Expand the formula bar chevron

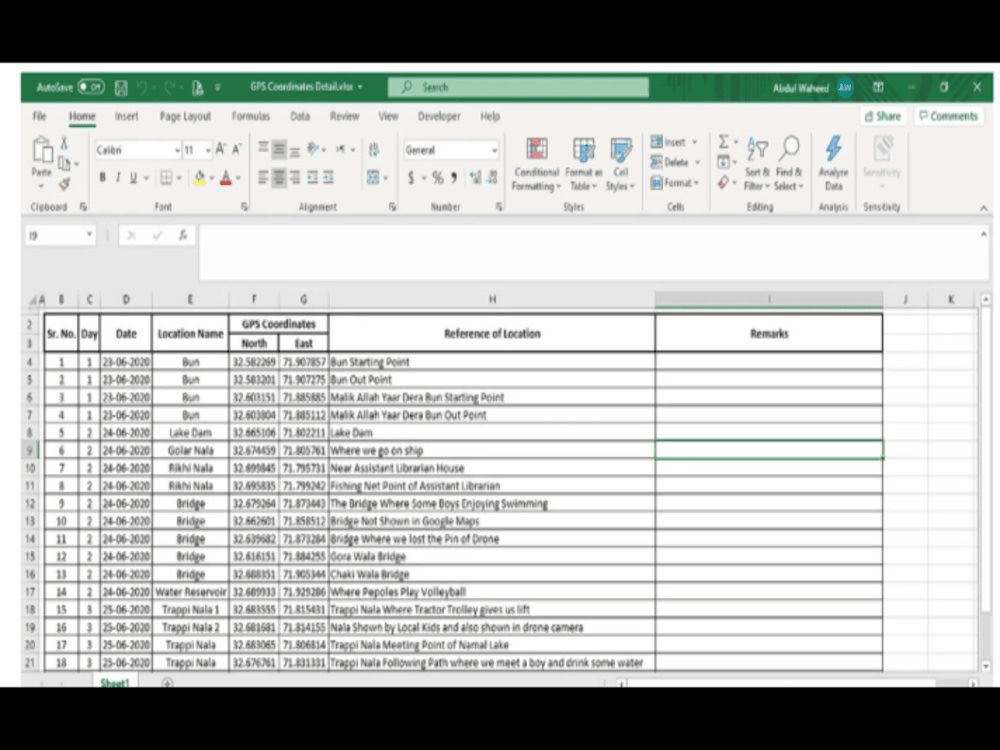click(x=983, y=235)
